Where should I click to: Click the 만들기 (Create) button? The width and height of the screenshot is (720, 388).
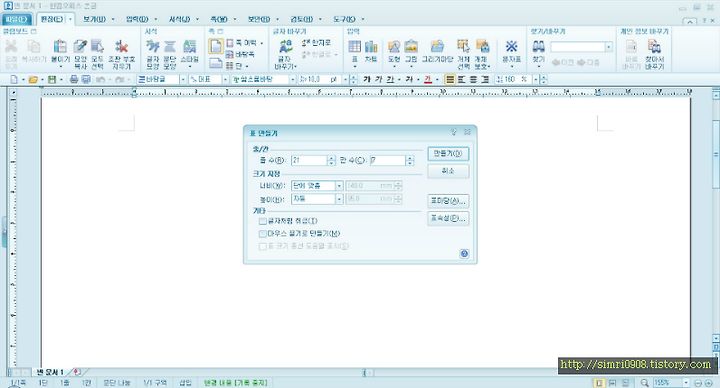coord(448,154)
